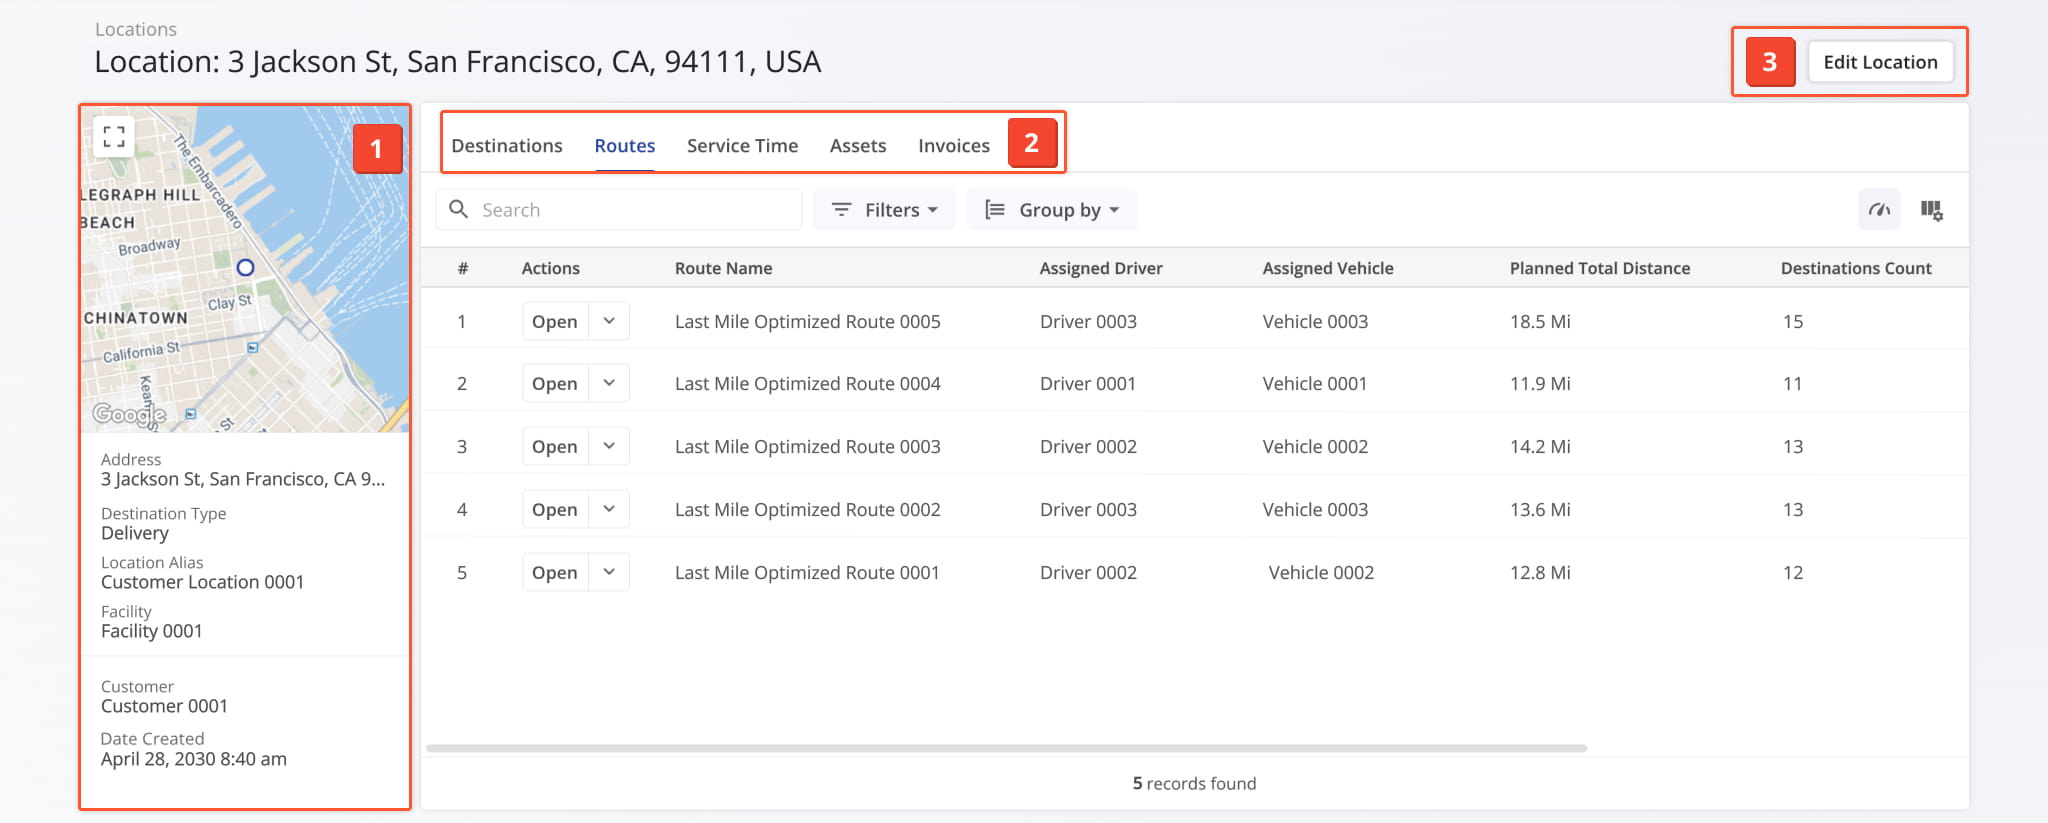Expand action chevron for Route 0002
This screenshot has width=2048, height=823.
[609, 510]
